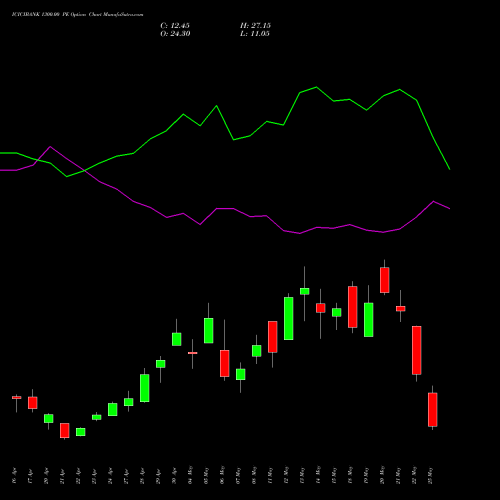Click the 25 May date label
500x500 pixels.
[430, 475]
